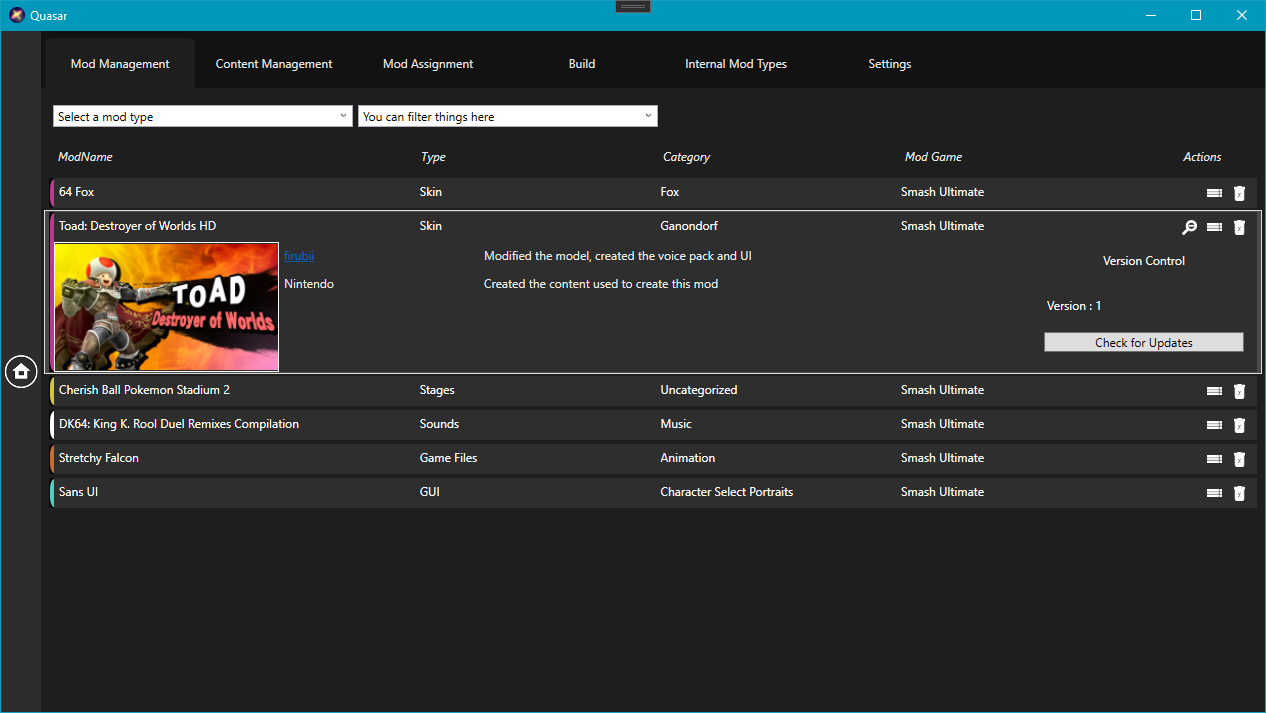Open the firubii author link
1266x713 pixels.
(x=299, y=255)
